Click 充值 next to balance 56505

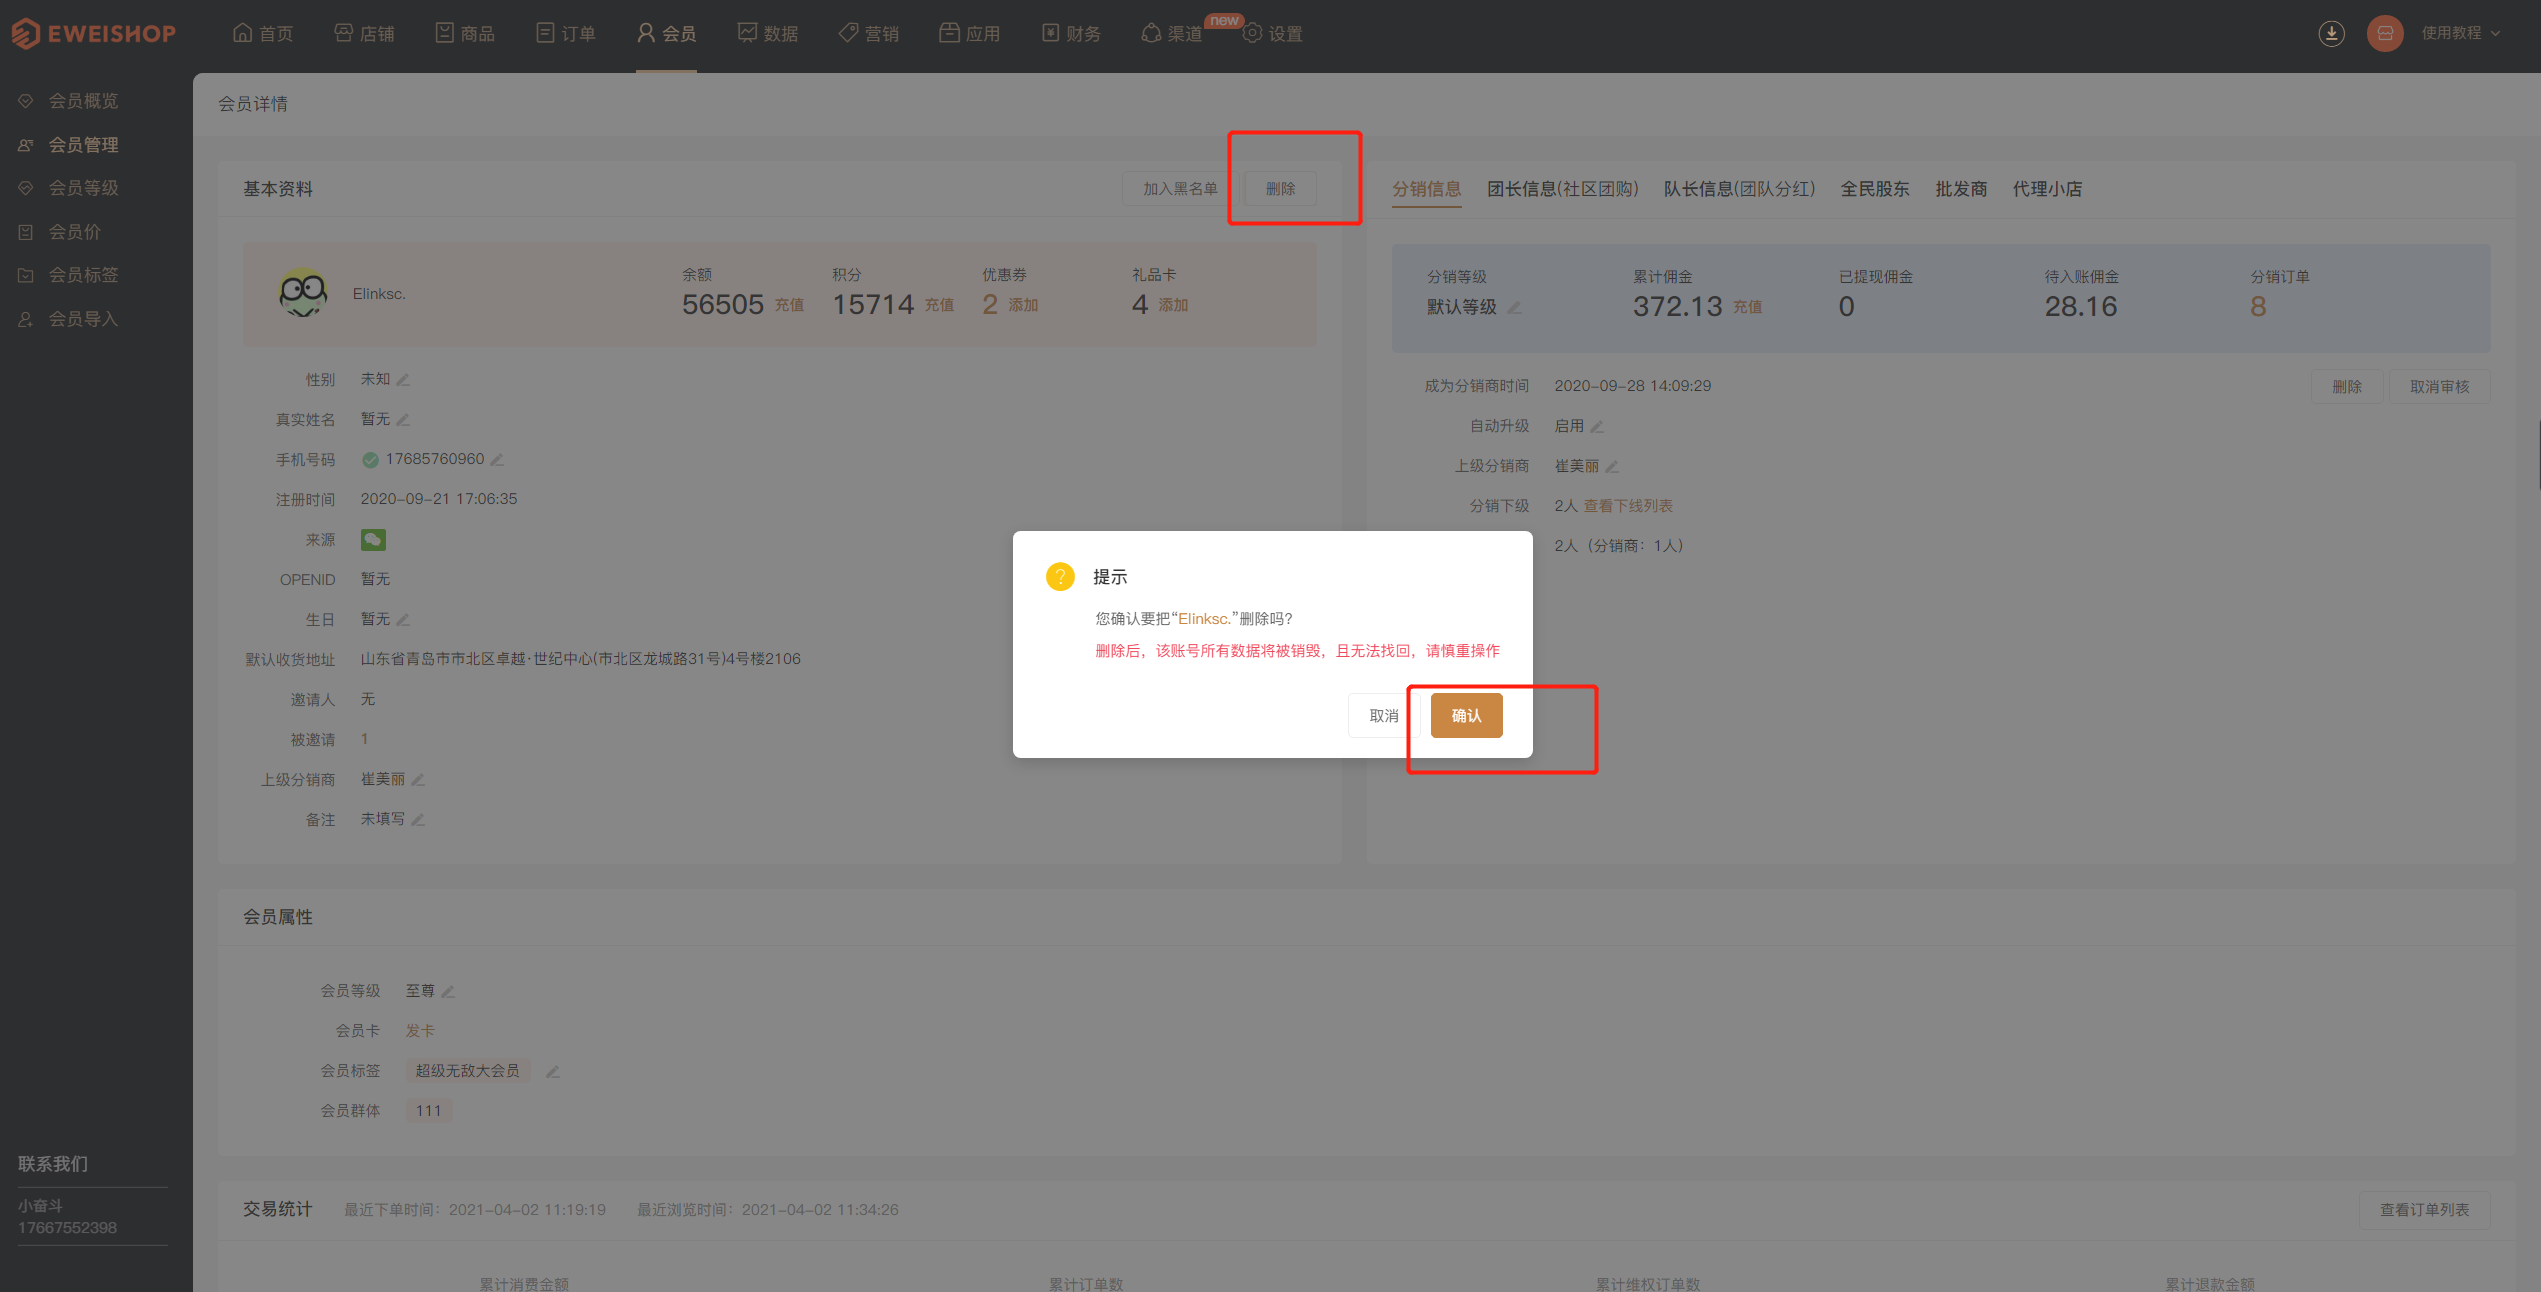point(789,305)
